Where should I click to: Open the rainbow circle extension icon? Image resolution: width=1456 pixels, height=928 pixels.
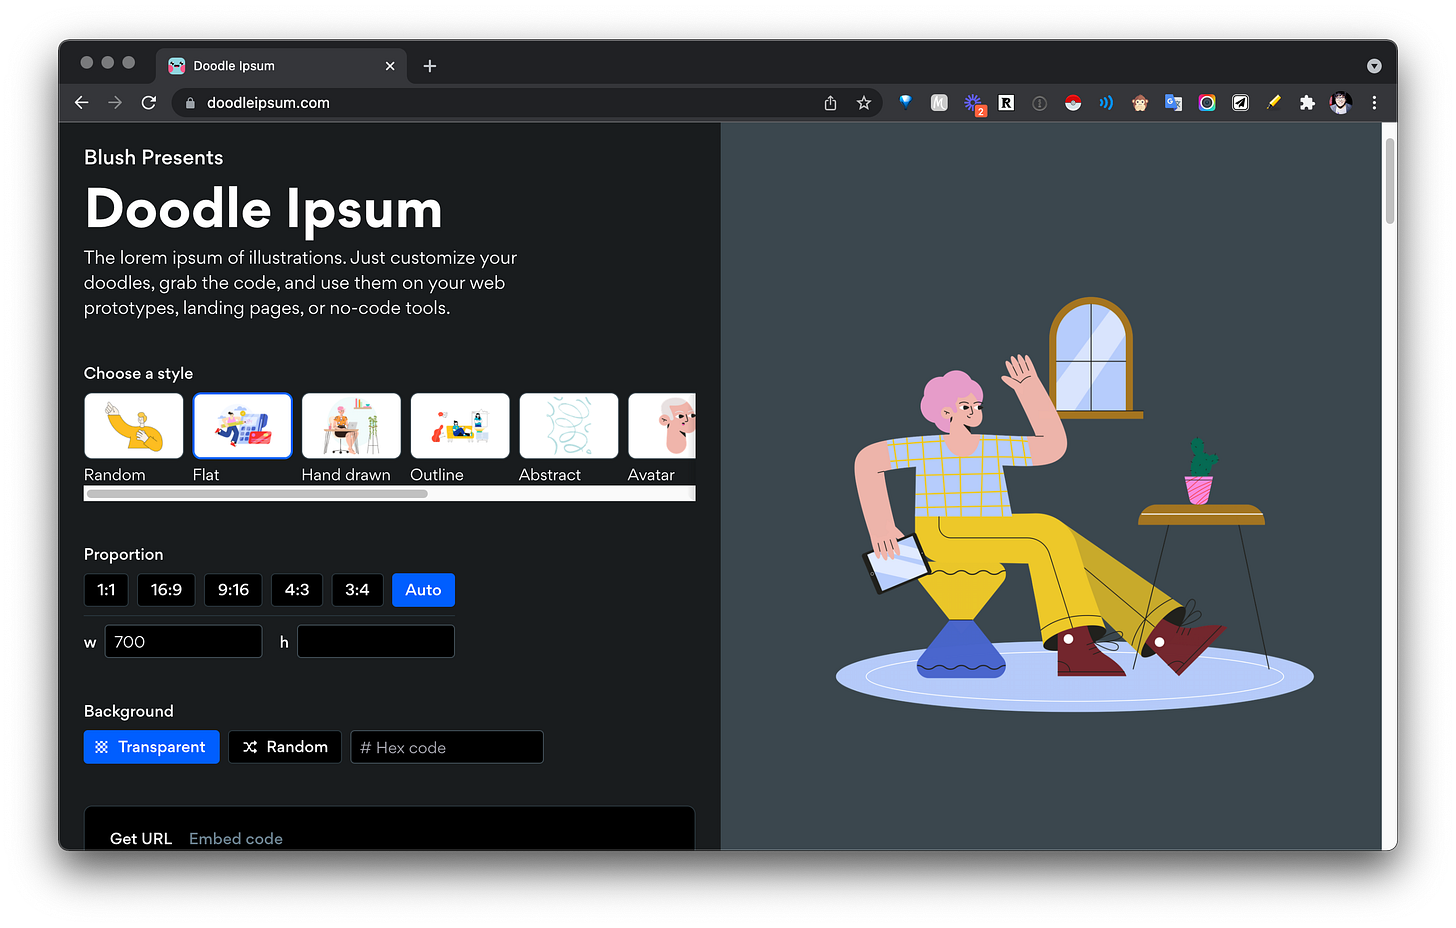(x=1207, y=102)
